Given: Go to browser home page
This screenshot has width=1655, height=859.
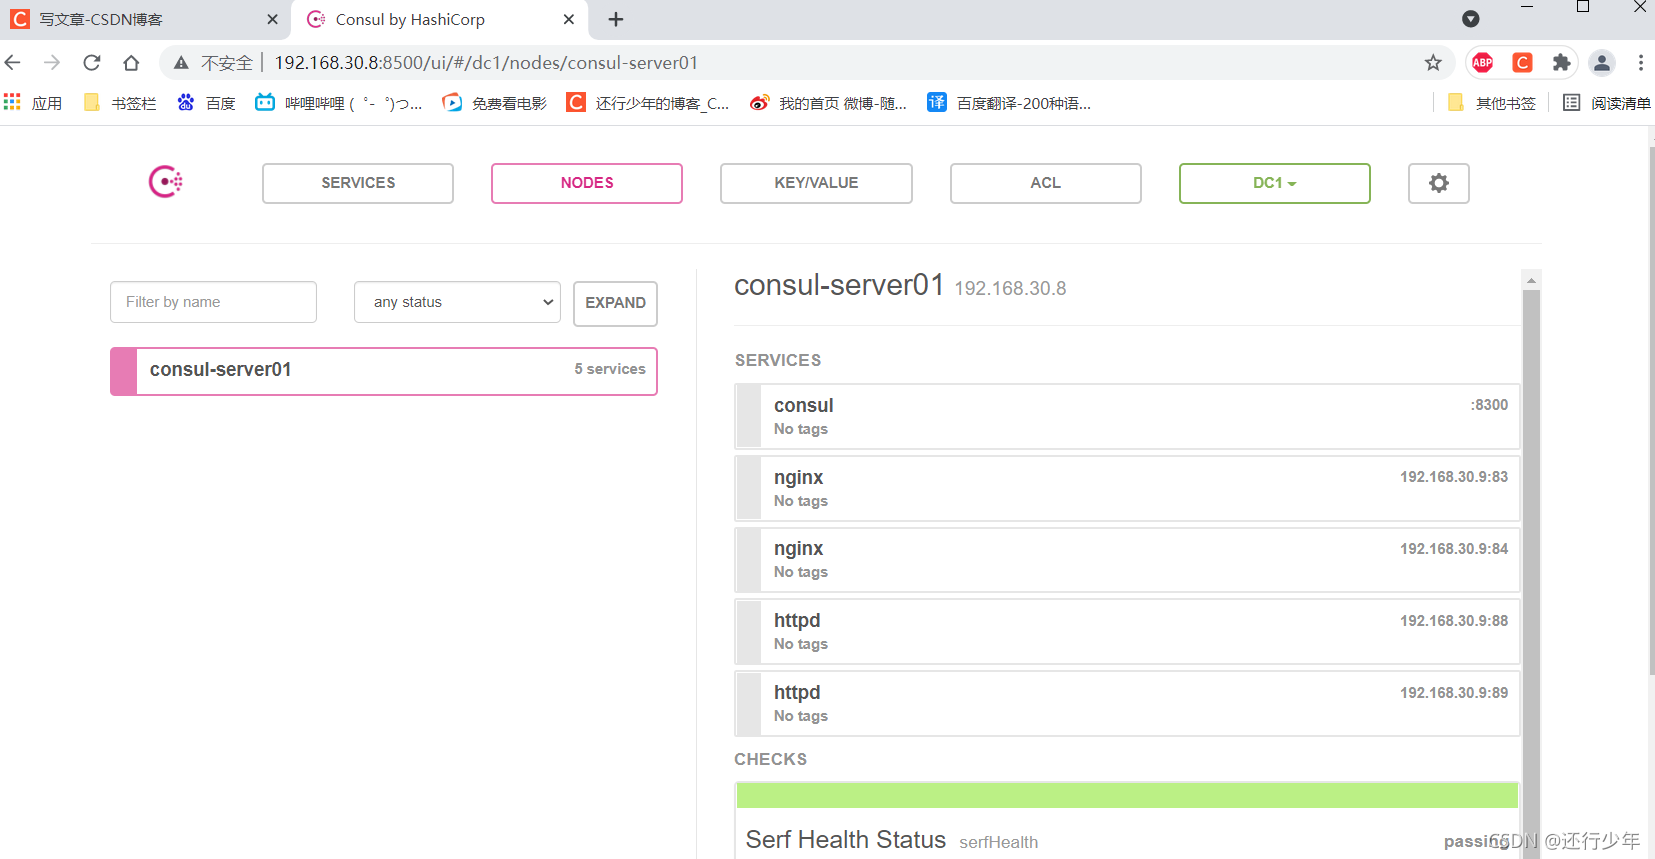Looking at the screenshot, I should pos(131,63).
